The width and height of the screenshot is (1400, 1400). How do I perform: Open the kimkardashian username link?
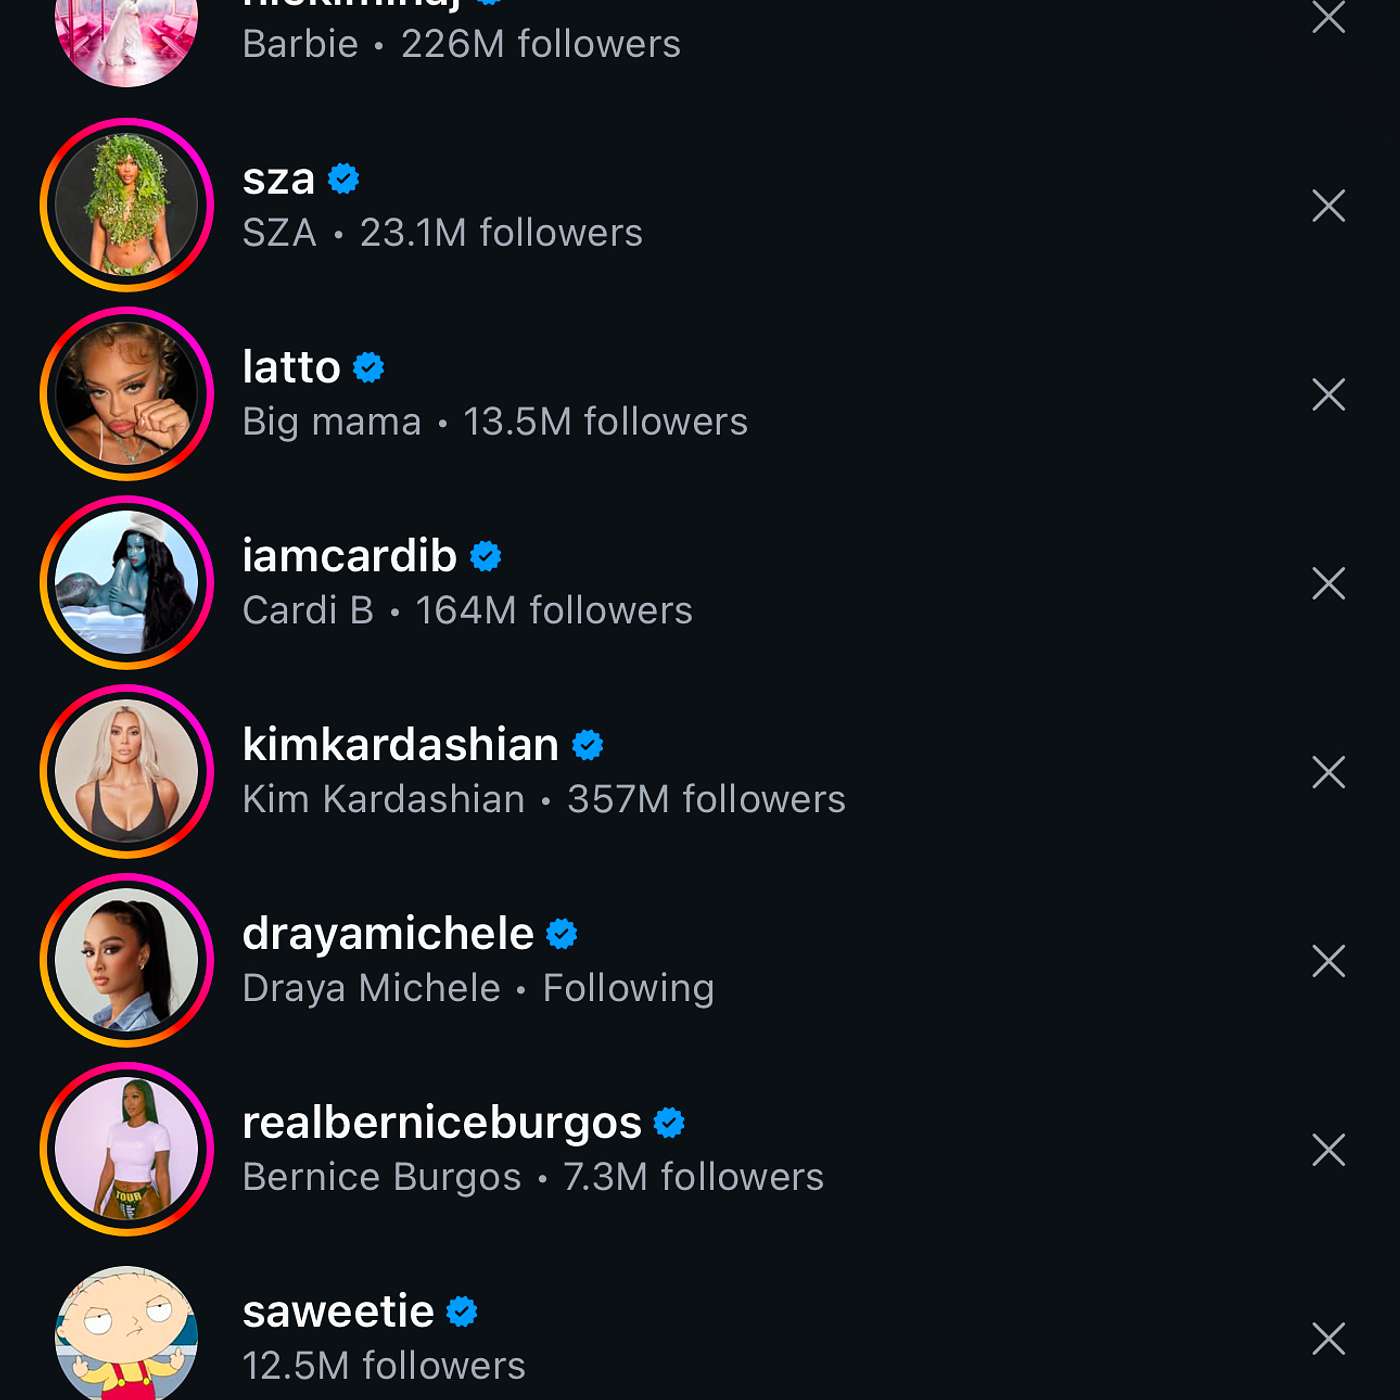pos(400,745)
